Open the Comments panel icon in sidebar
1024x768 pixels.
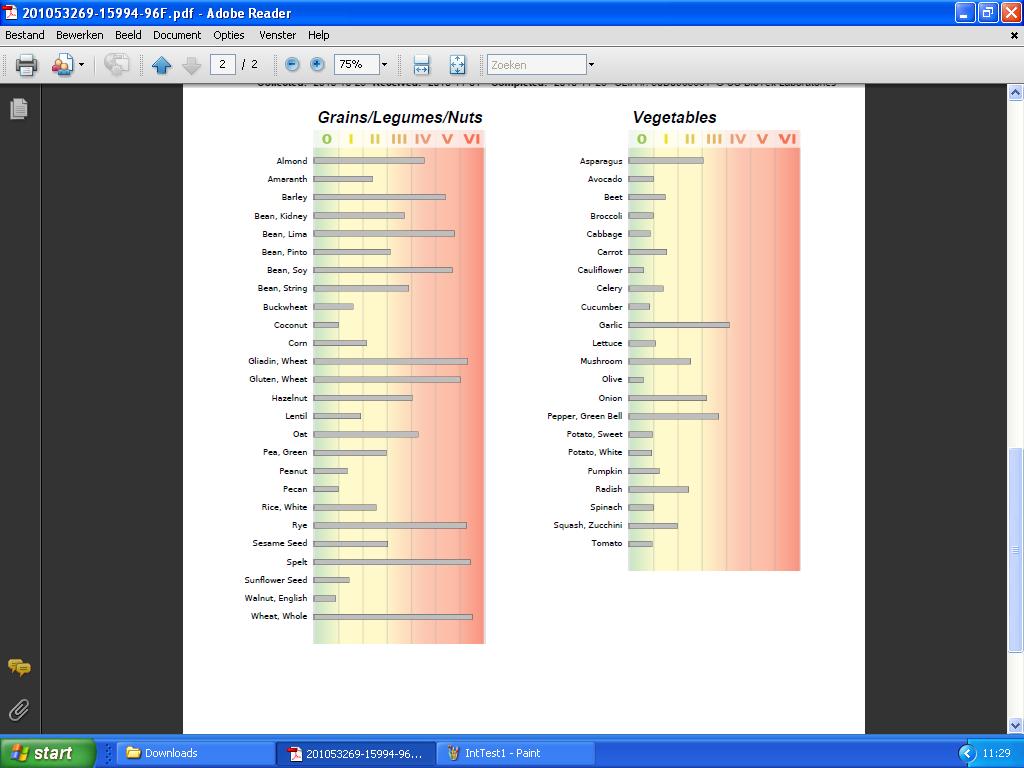pos(19,667)
